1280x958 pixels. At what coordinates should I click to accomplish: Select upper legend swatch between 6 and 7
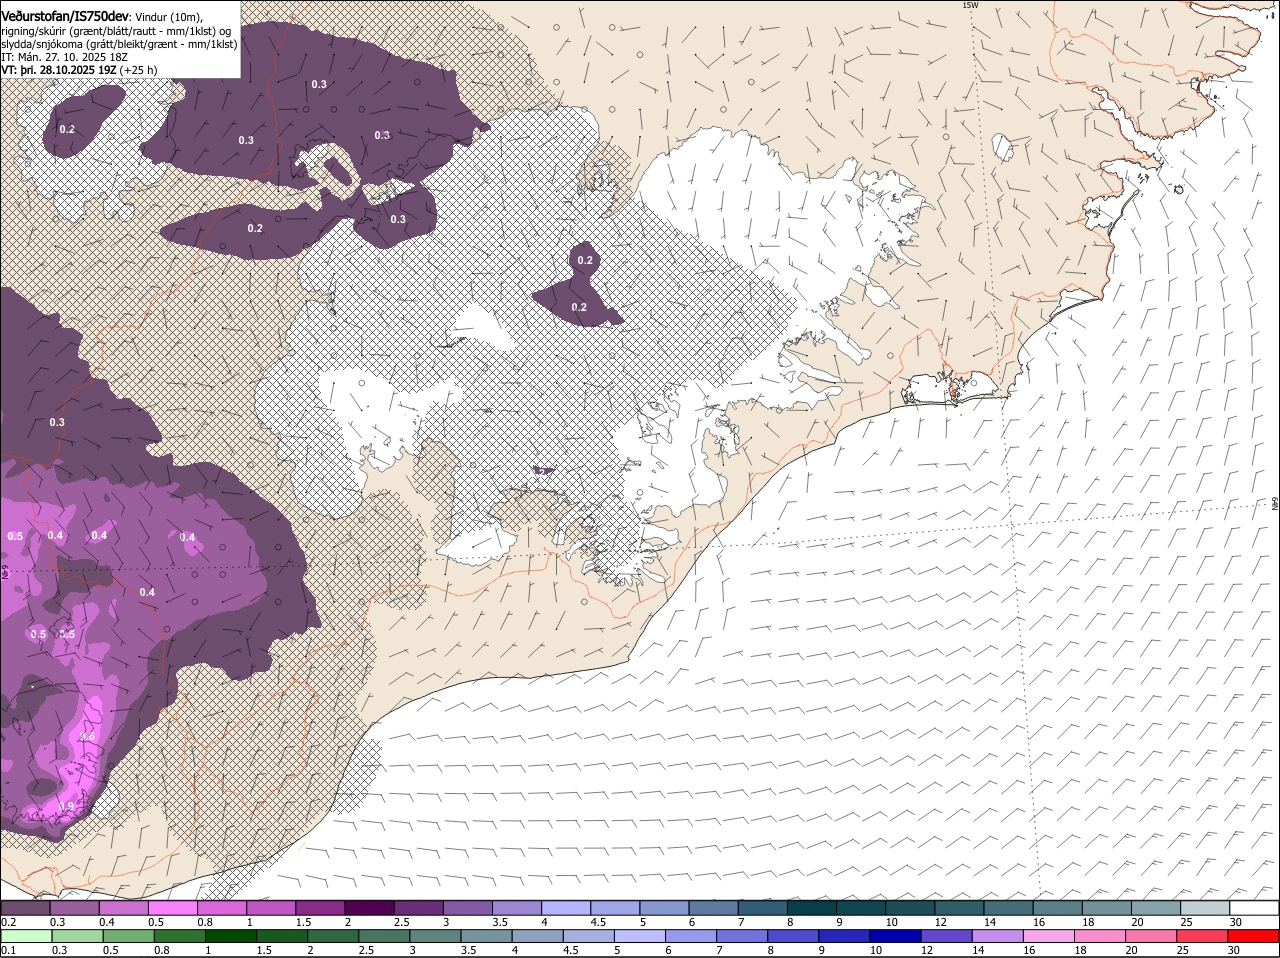click(x=714, y=908)
